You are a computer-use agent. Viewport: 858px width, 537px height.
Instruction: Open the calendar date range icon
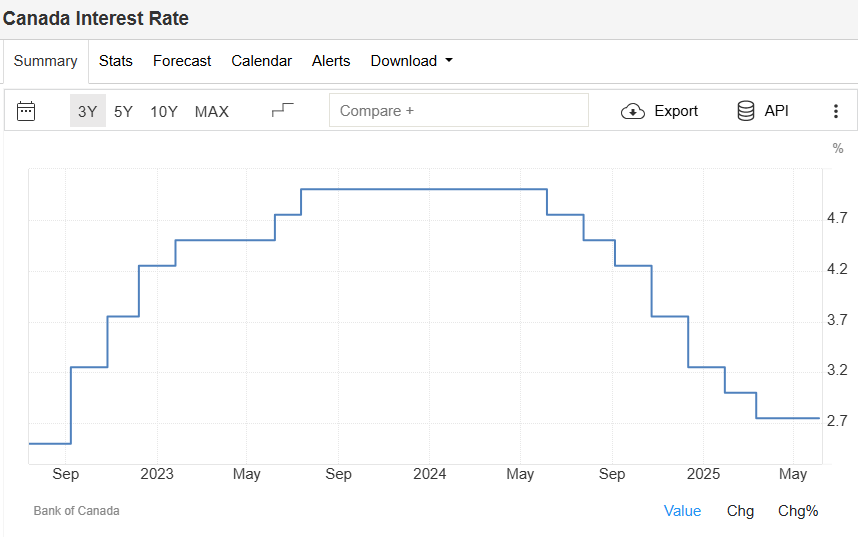(x=26, y=111)
